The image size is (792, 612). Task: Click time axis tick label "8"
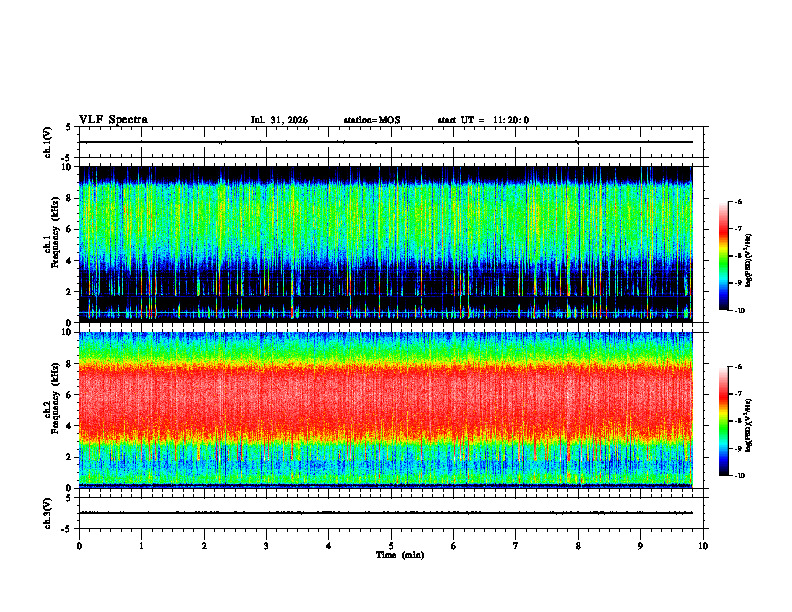(578, 546)
